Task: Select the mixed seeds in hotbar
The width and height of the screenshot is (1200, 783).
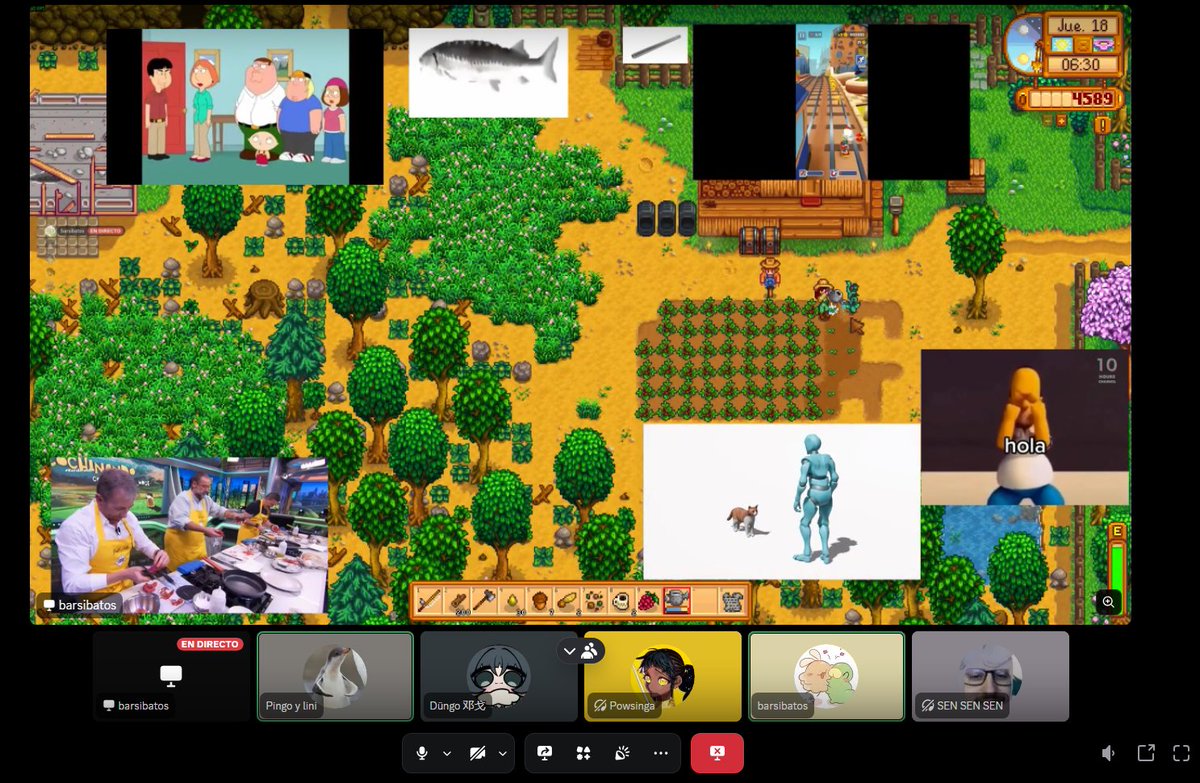Action: (595, 600)
